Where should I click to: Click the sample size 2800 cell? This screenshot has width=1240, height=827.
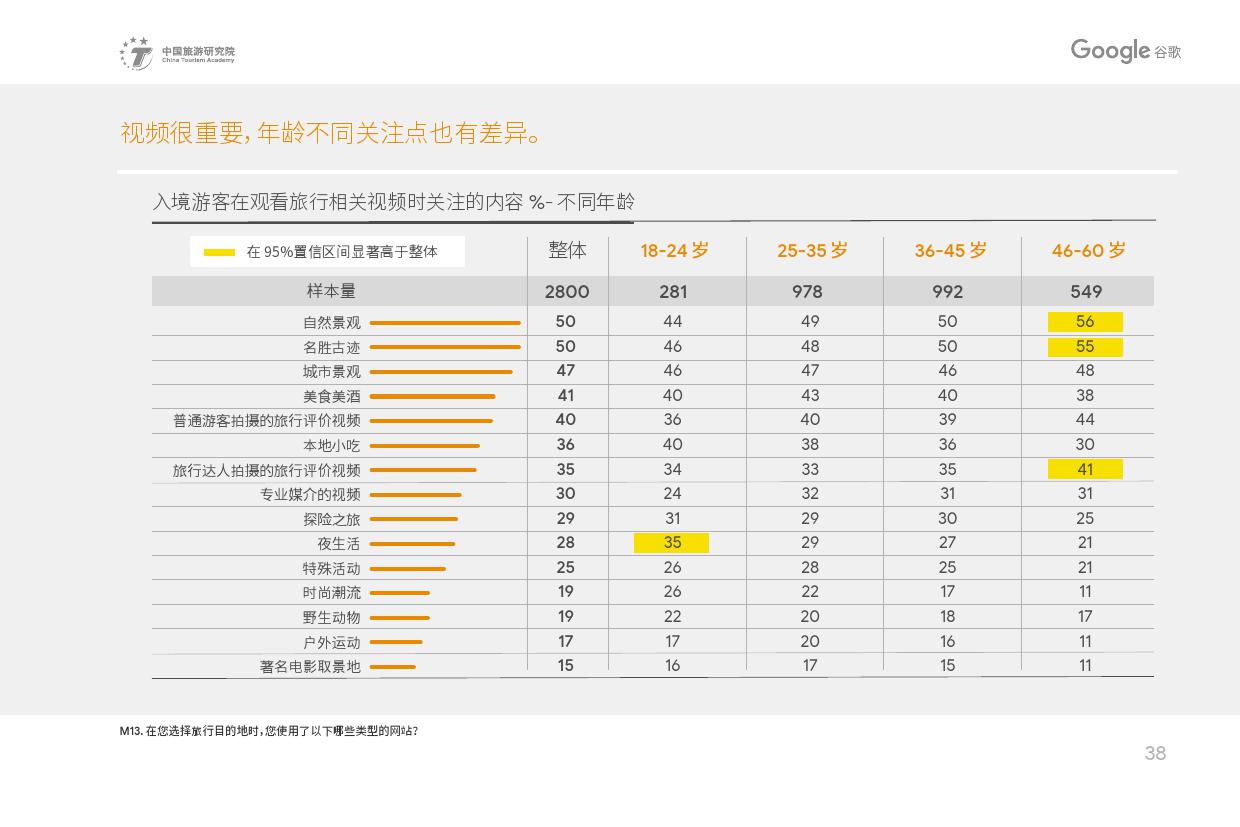coord(567,292)
